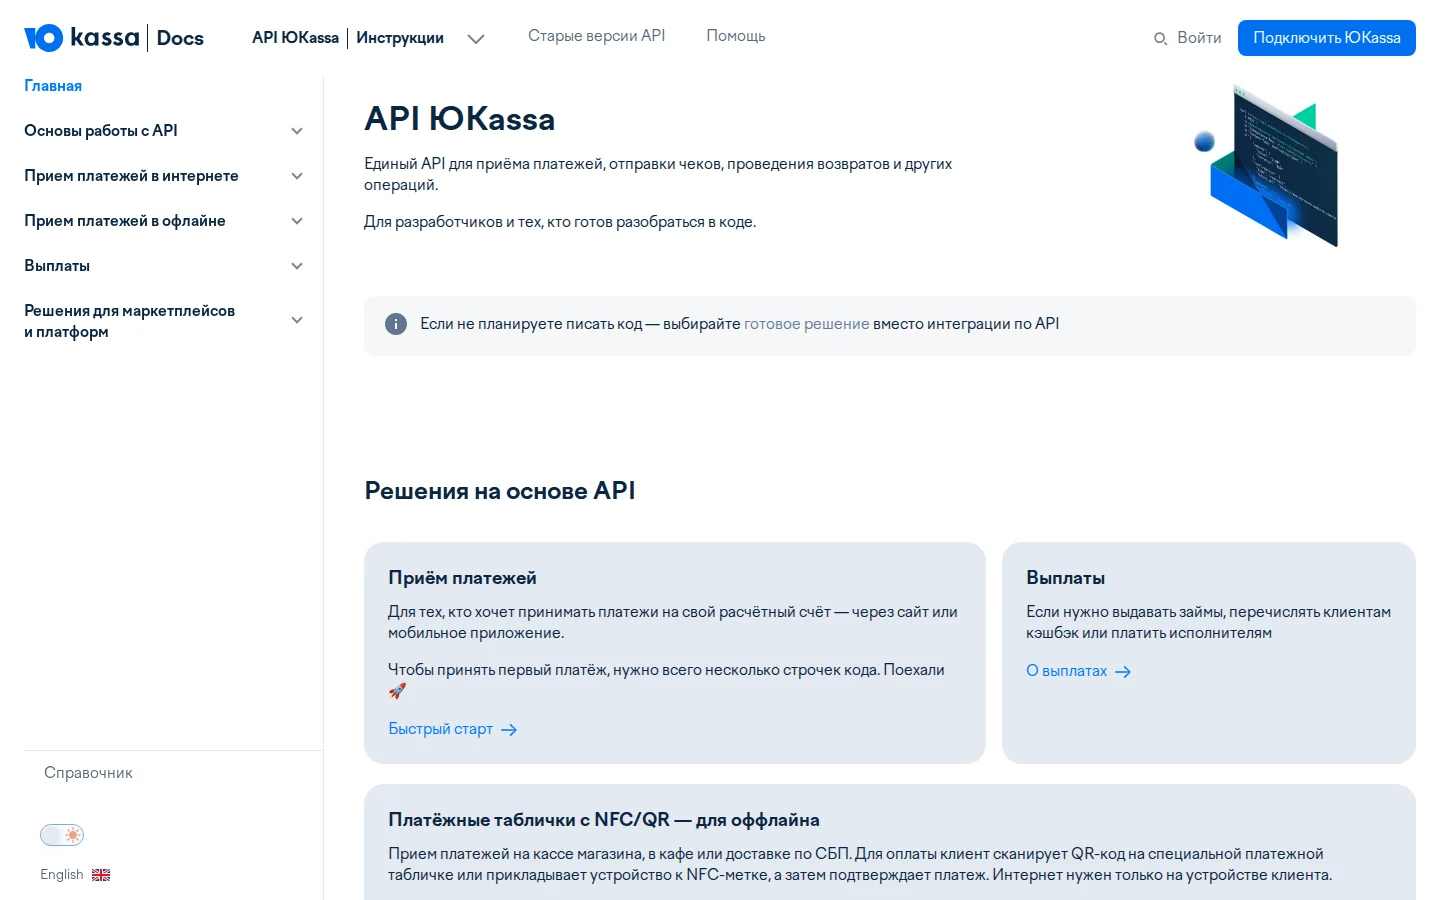The image size is (1440, 900).
Task: Click the Подключить ЮKassa button
Action: pos(1327,38)
